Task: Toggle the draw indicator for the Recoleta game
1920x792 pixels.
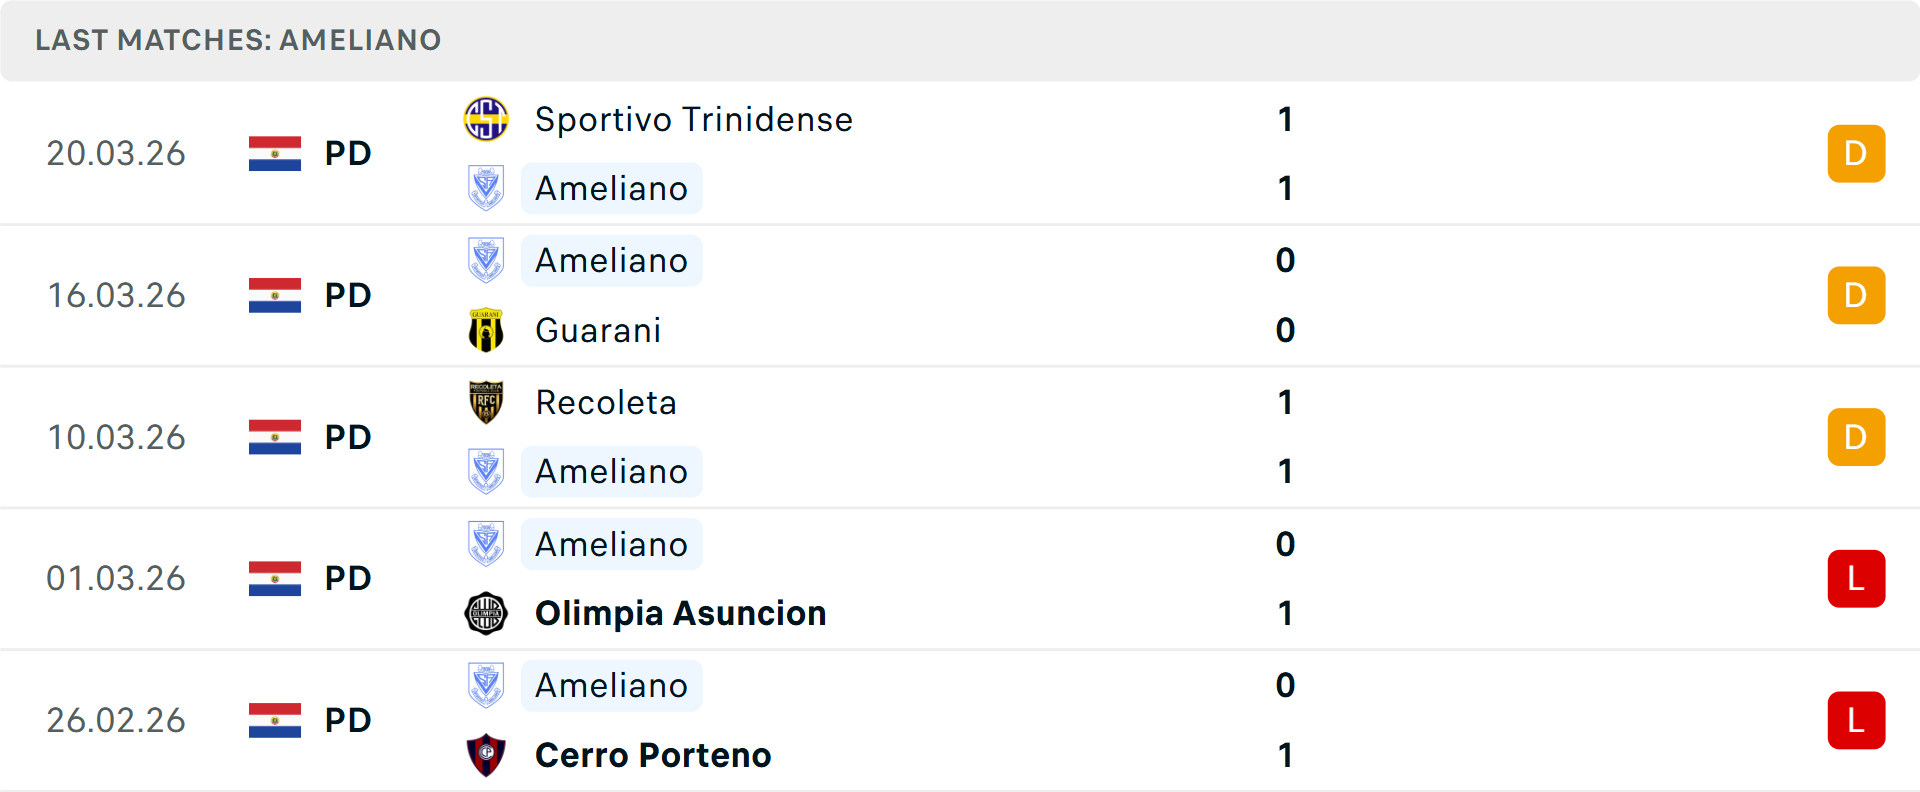Action: (1856, 437)
